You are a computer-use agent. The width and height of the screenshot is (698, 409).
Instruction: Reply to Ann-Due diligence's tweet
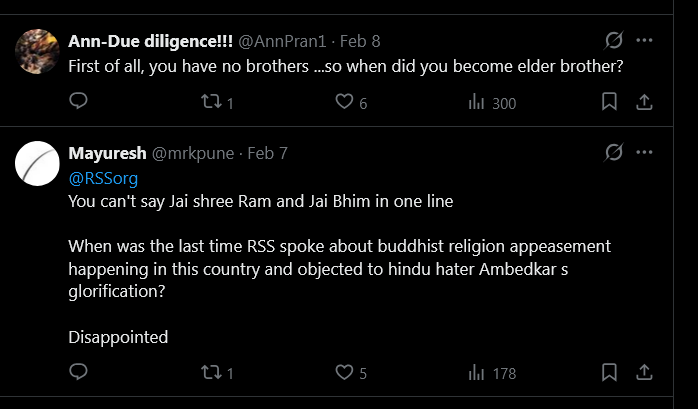click(79, 102)
